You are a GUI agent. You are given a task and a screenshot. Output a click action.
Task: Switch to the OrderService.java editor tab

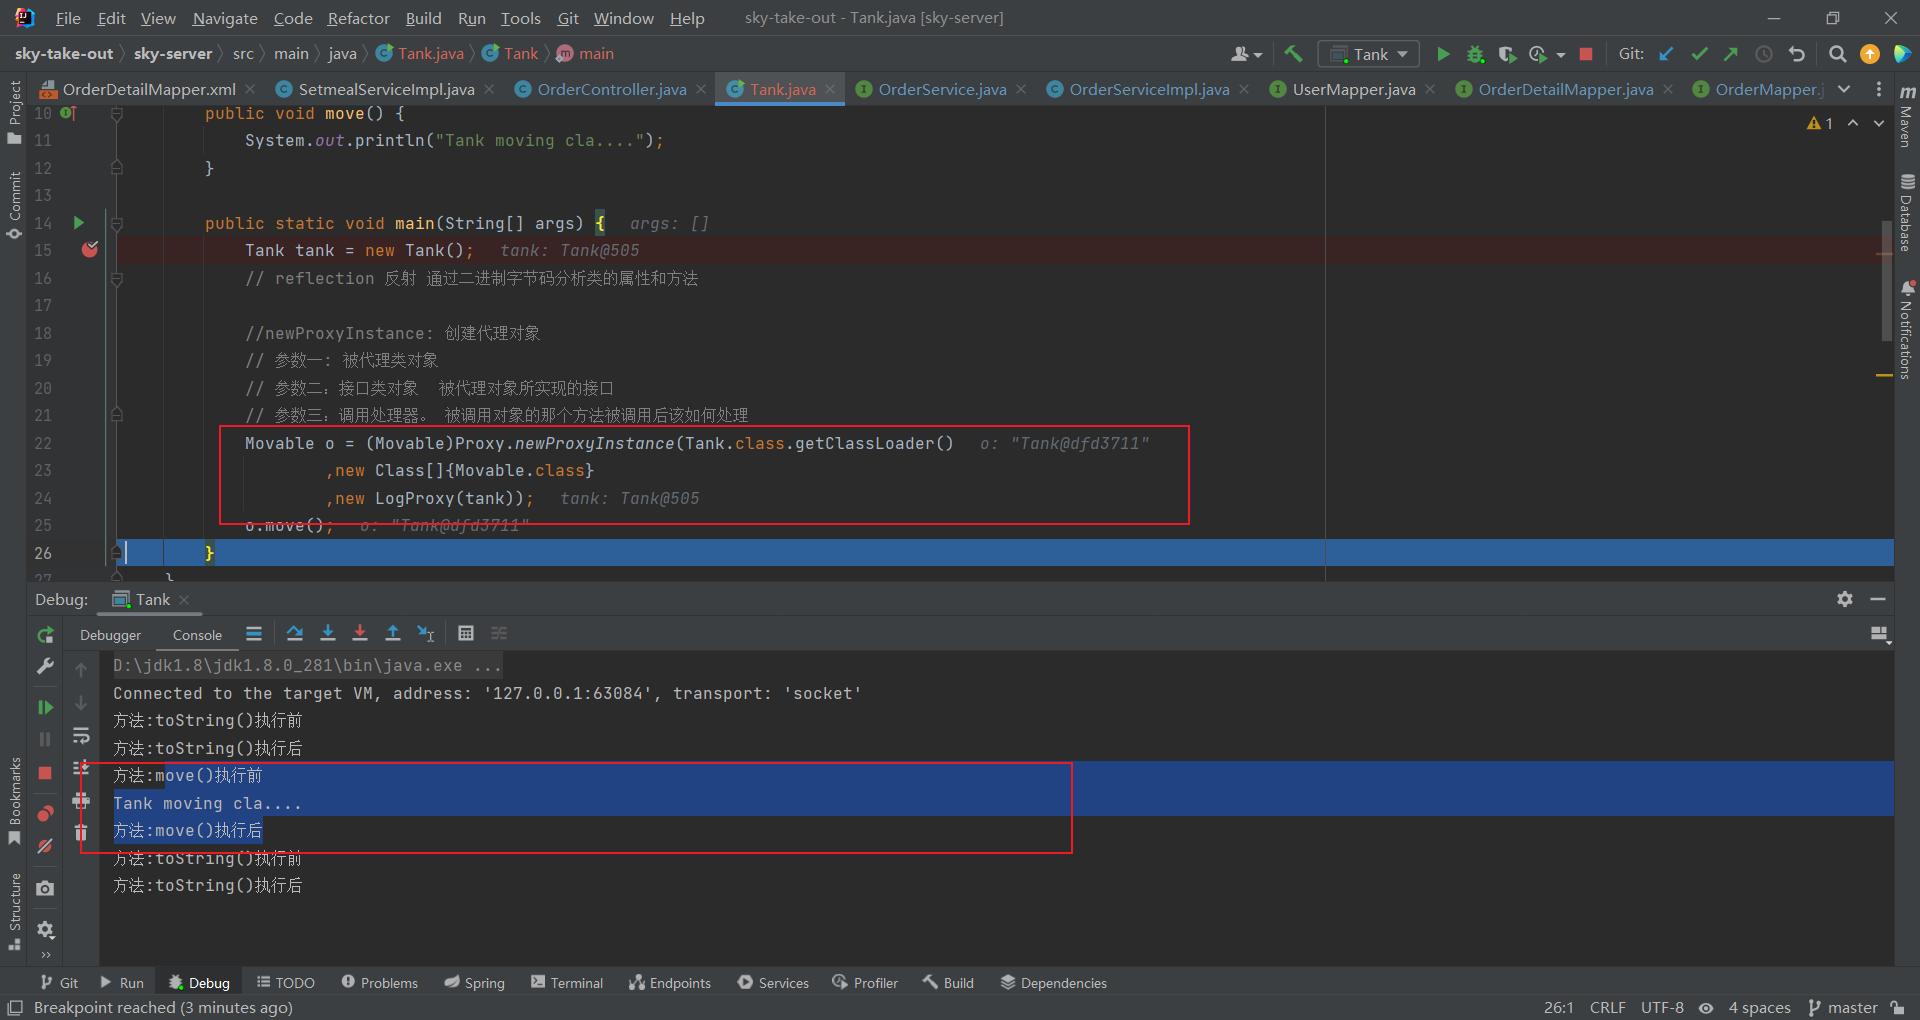940,89
